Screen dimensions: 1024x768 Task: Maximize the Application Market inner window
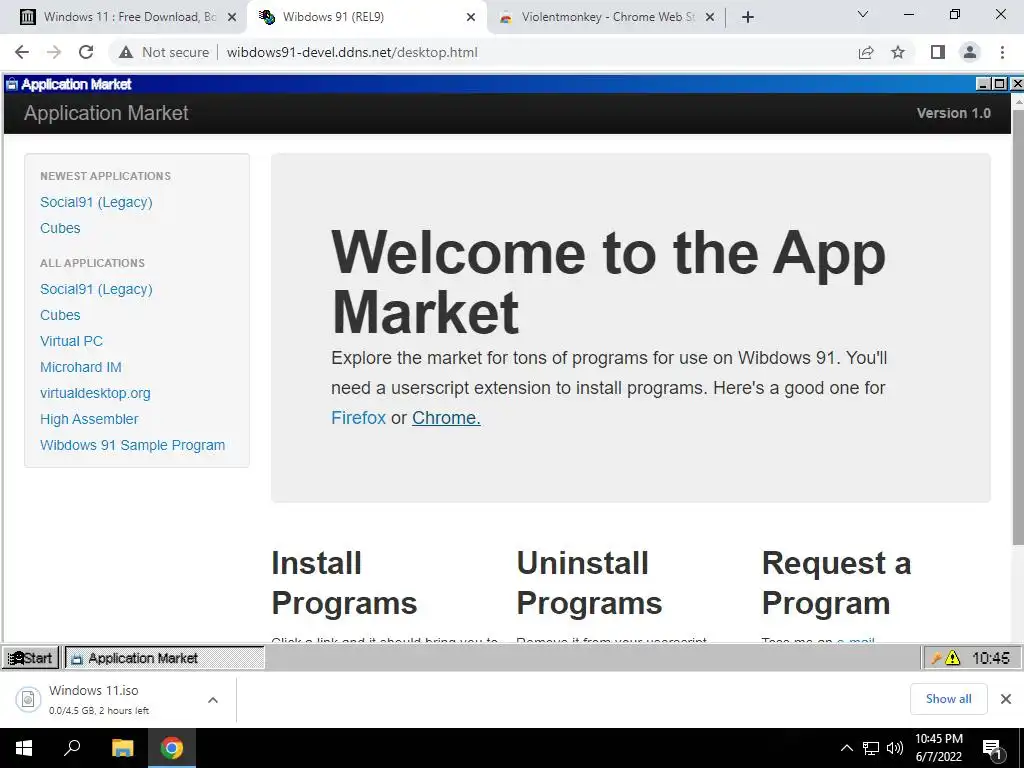pyautogui.click(x=1000, y=84)
